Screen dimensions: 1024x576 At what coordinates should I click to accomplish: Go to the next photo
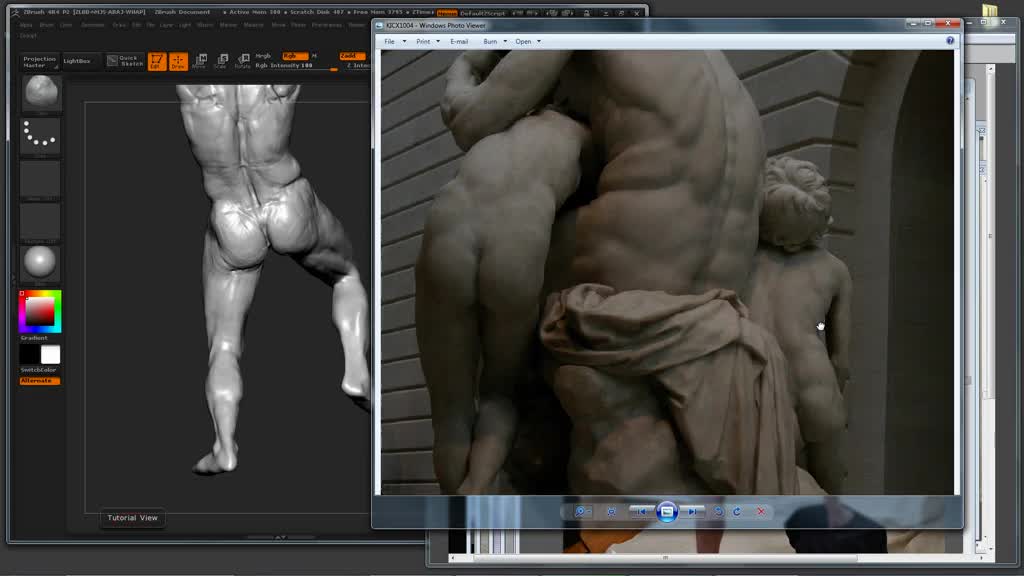[x=693, y=512]
